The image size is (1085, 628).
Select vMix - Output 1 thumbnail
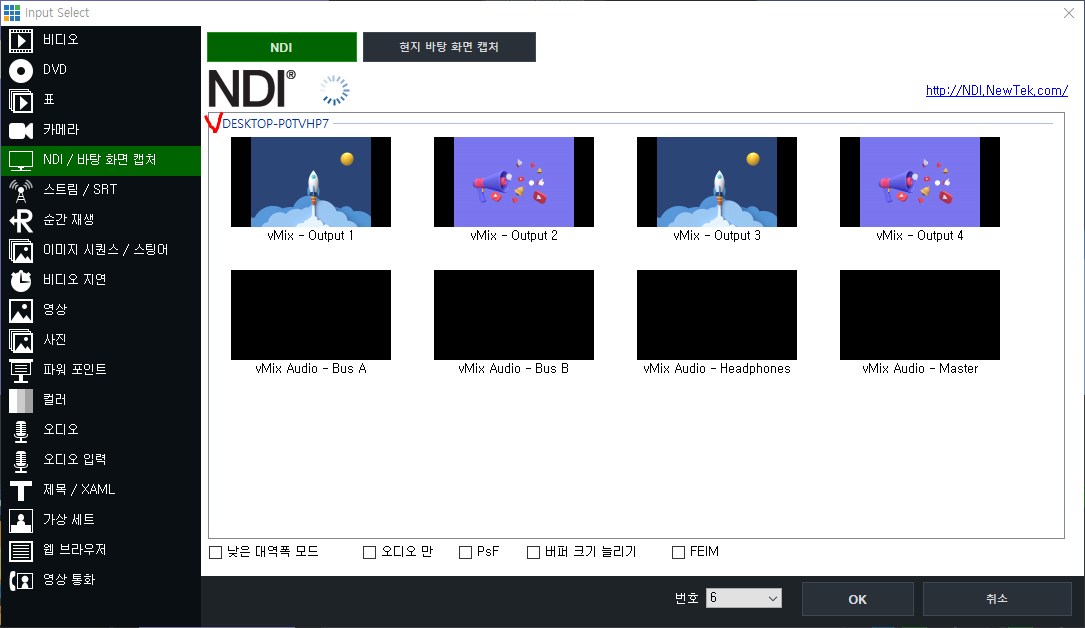pos(311,182)
